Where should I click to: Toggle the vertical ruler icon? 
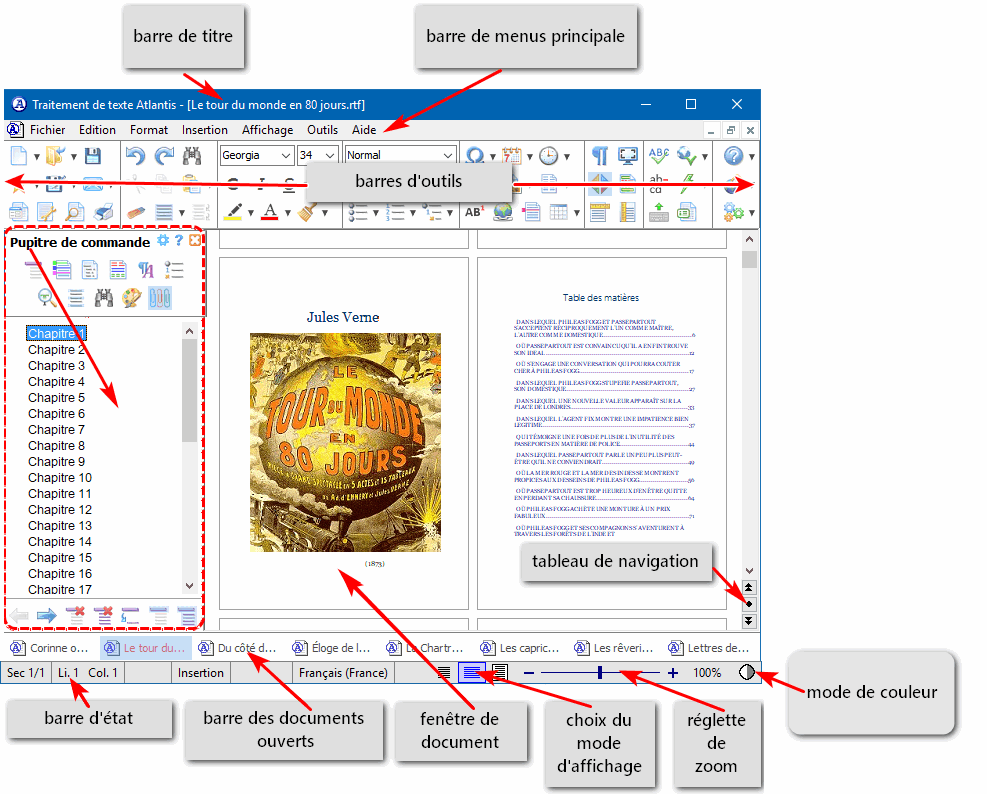[x=628, y=212]
